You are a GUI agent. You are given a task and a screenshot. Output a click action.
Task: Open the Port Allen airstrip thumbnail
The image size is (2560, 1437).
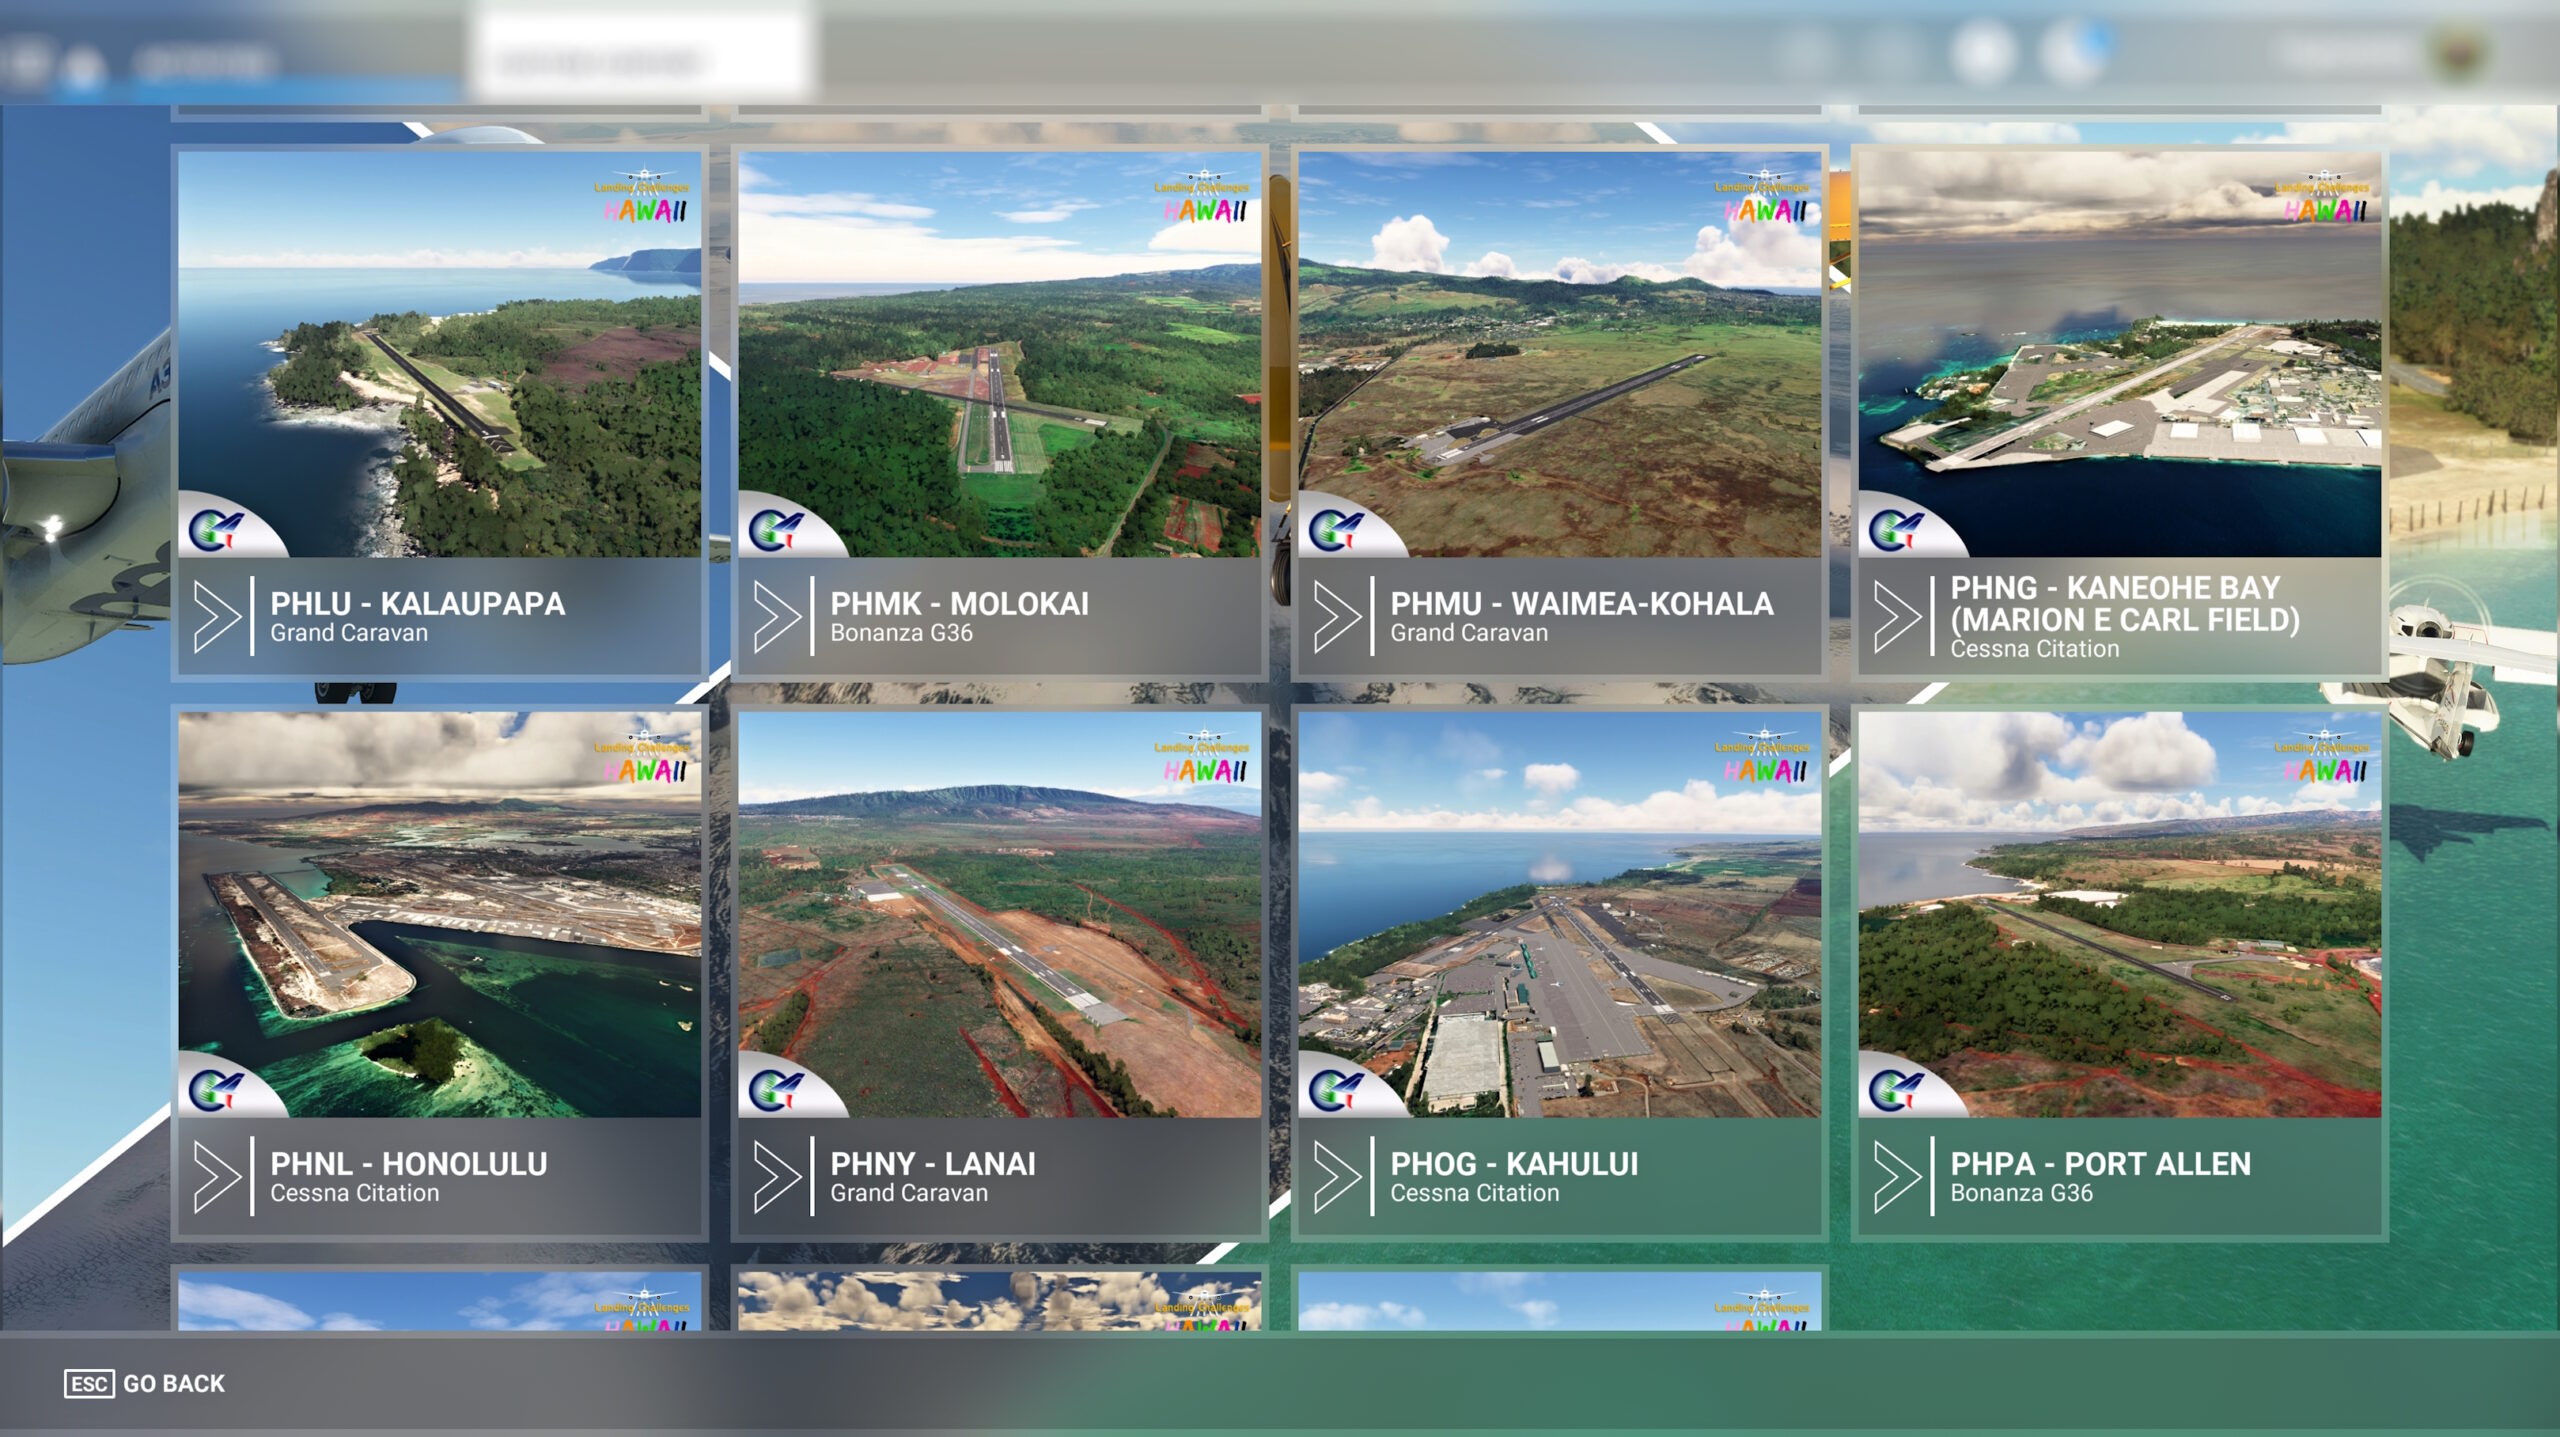(2120, 914)
